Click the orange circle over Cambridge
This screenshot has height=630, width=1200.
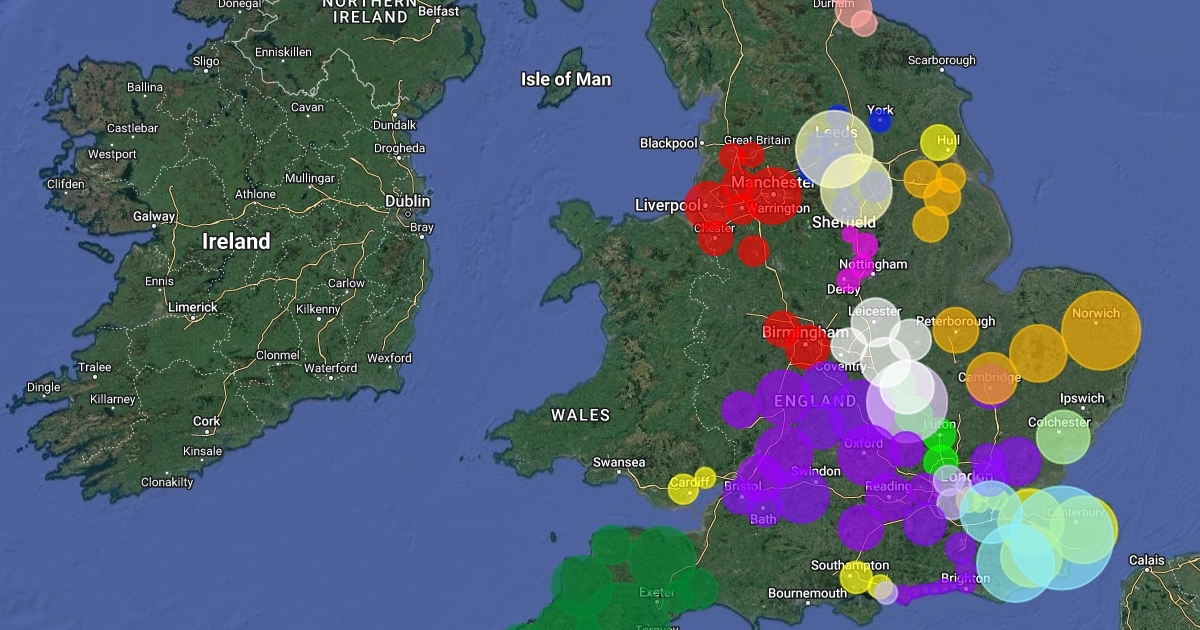coord(991,379)
